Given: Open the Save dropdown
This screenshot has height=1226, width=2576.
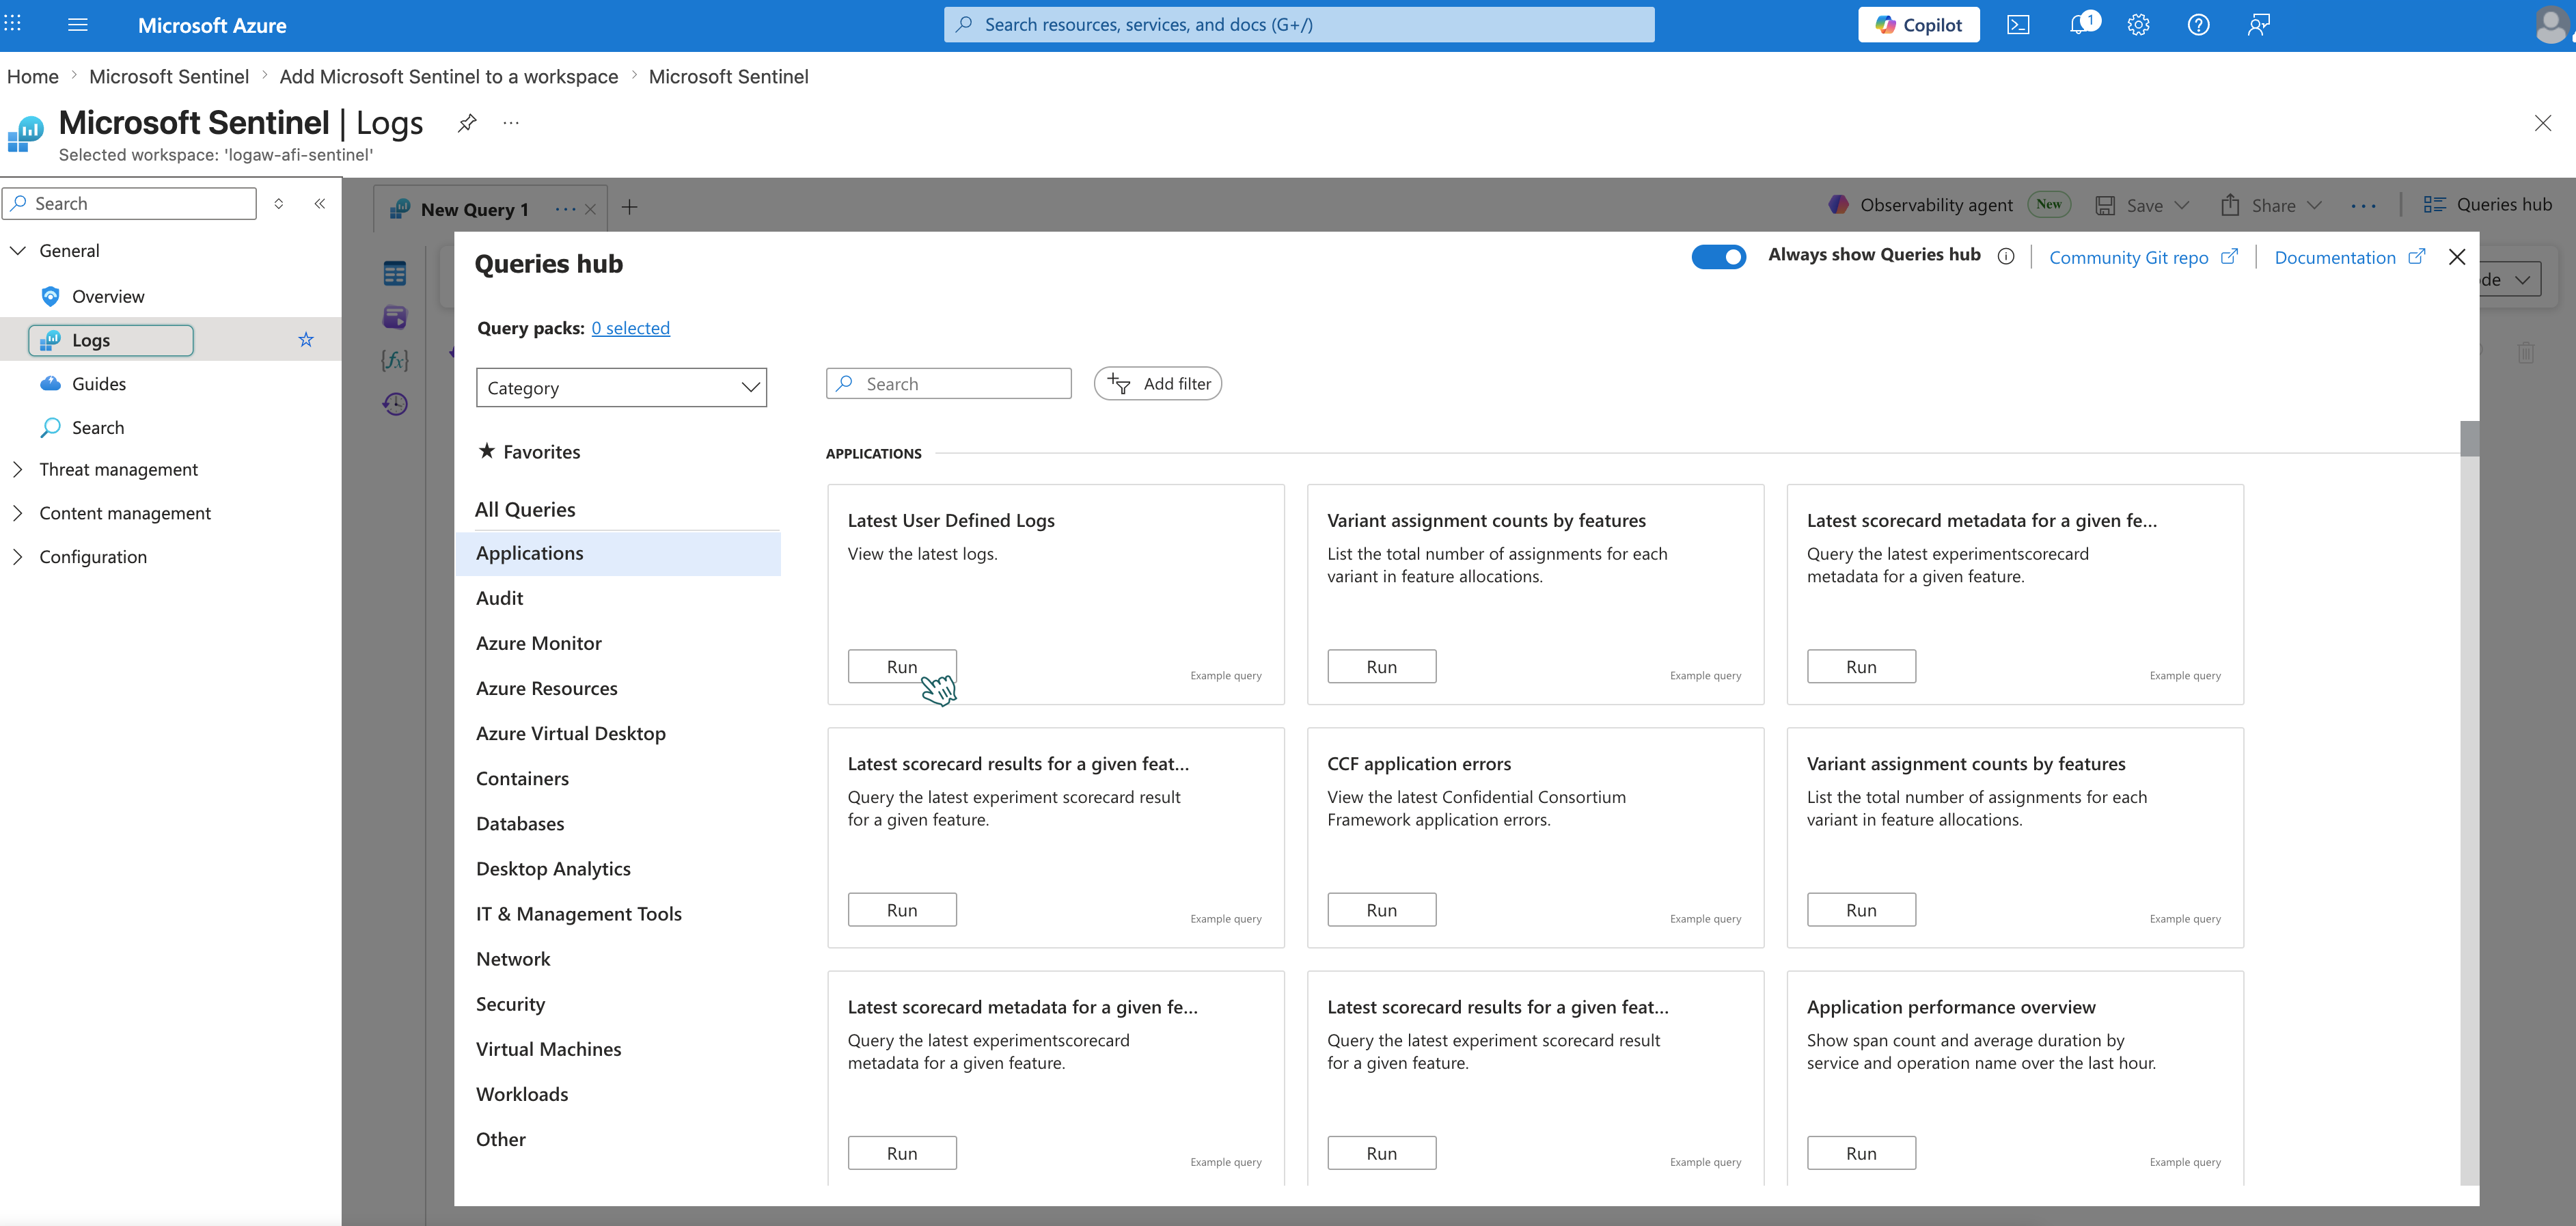Looking at the screenshot, I should pos(2142,205).
